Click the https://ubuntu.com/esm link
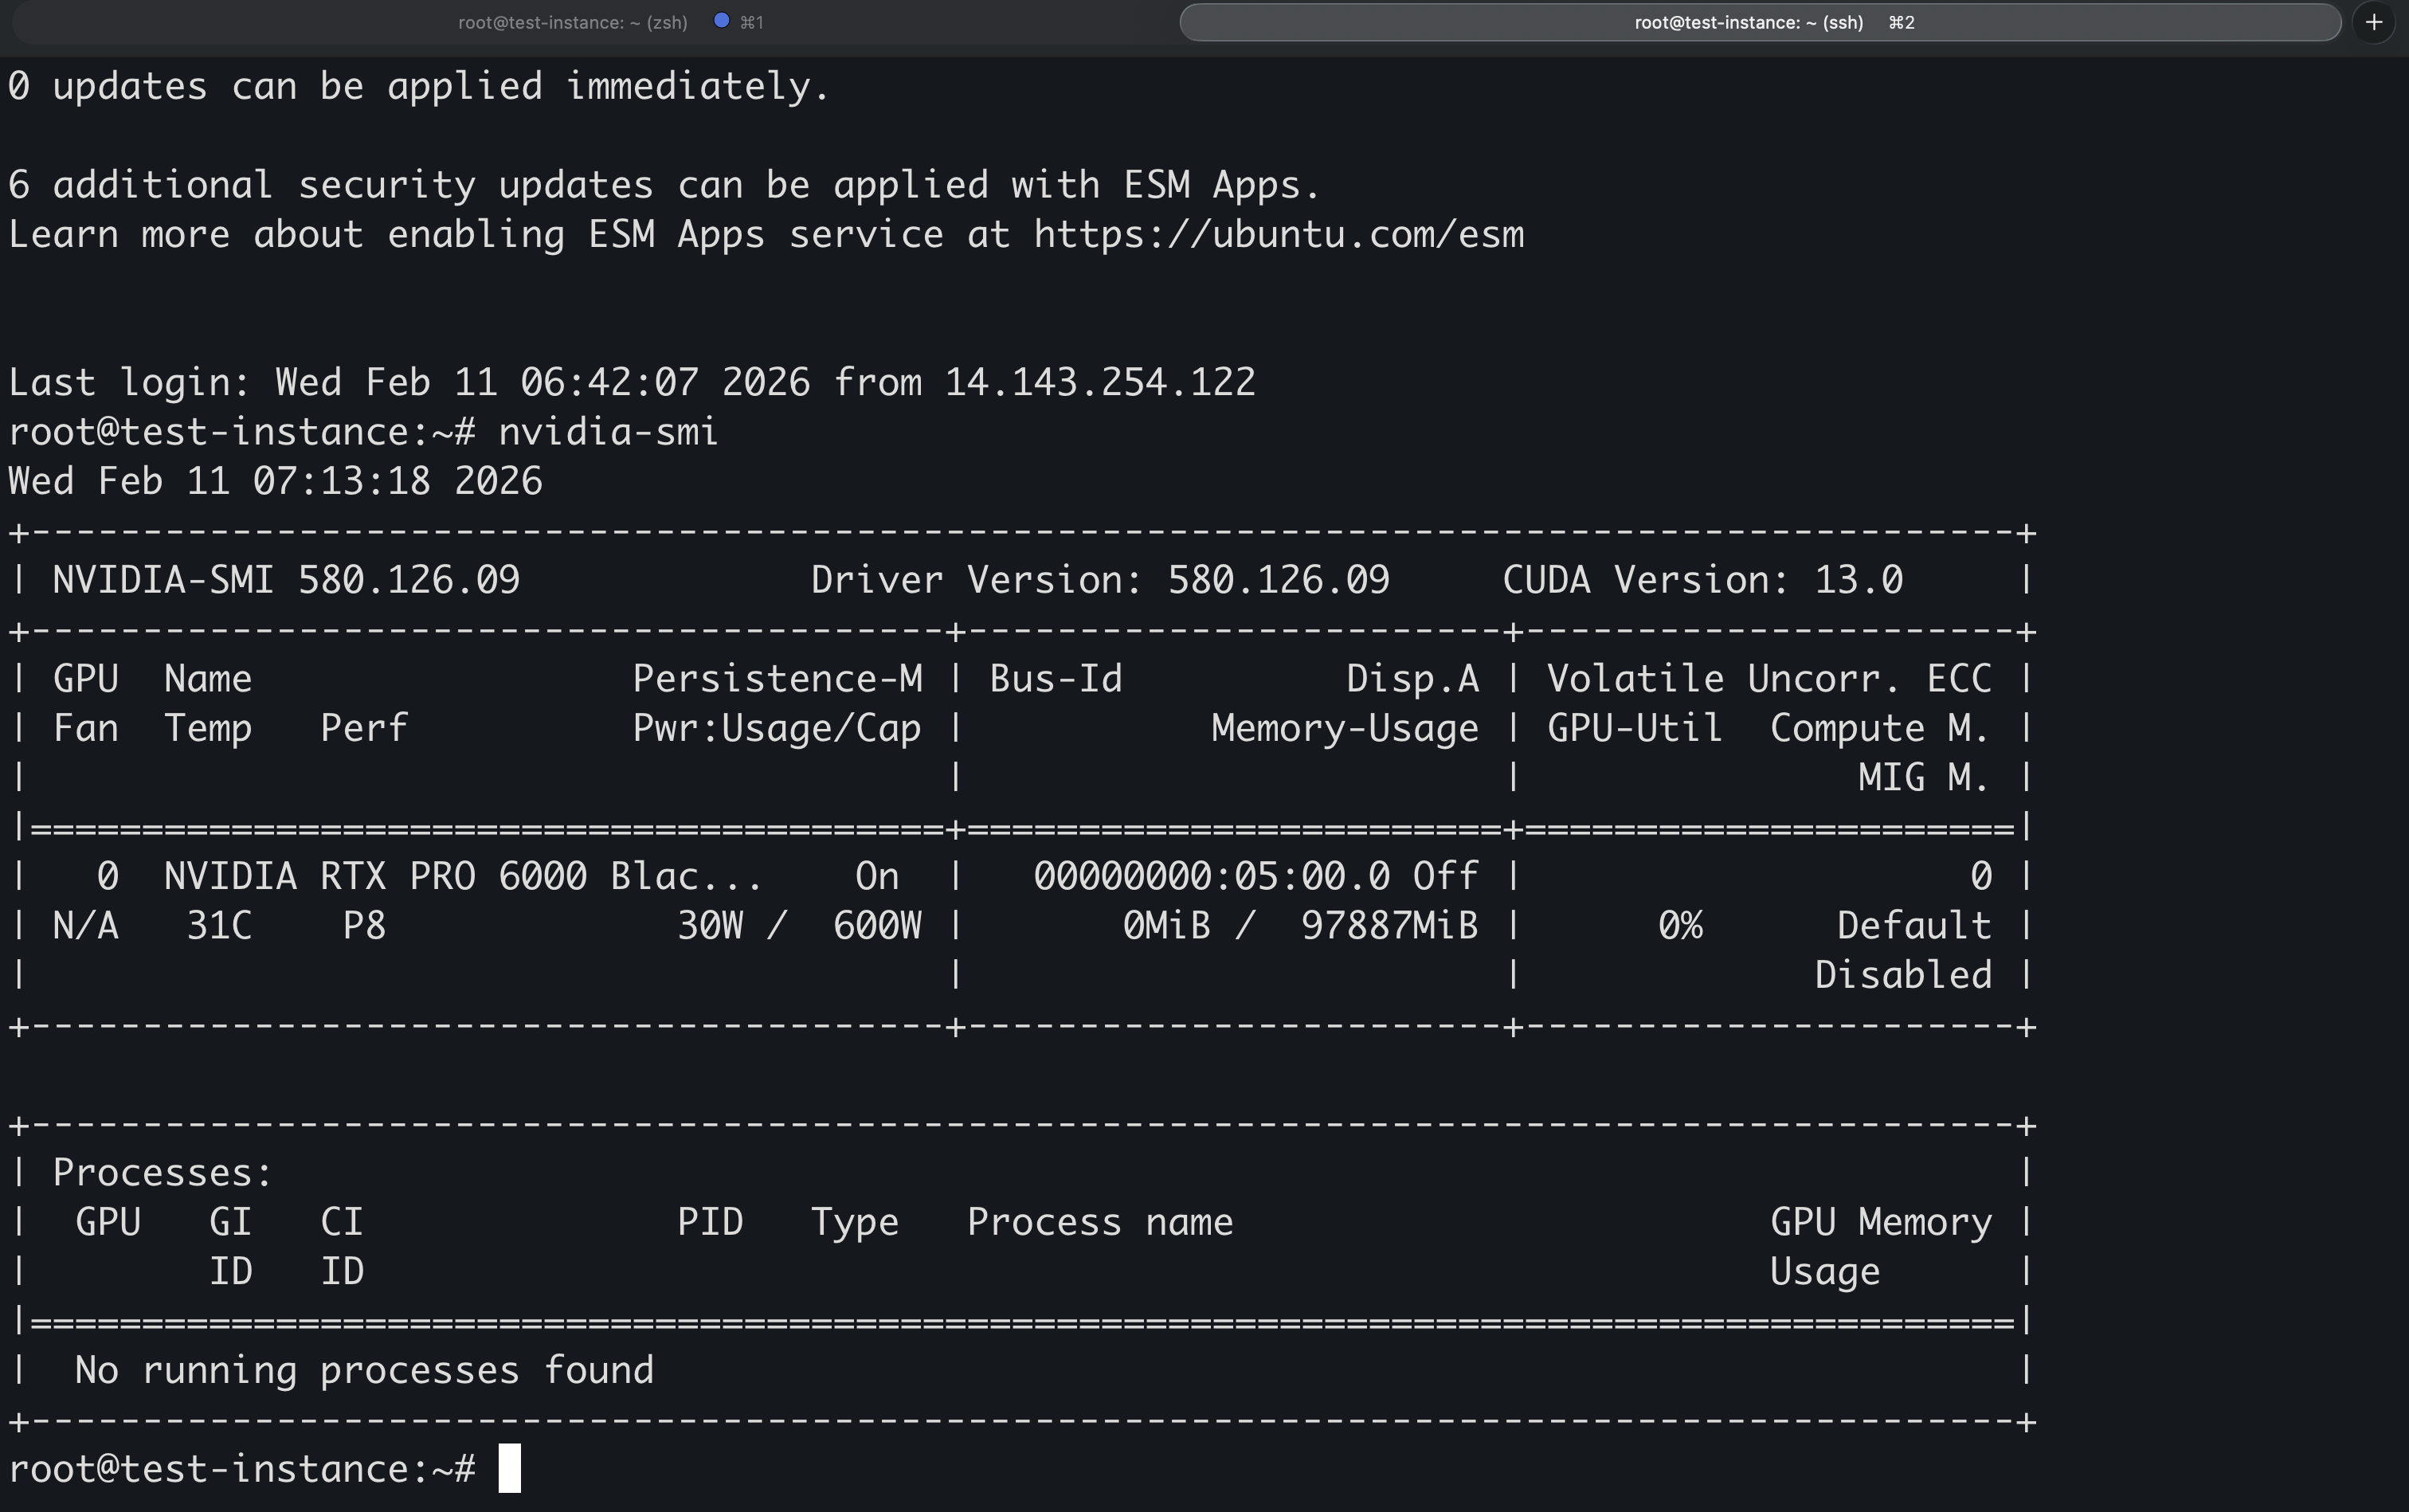Viewport: 2409px width, 1512px height. pos(1279,235)
